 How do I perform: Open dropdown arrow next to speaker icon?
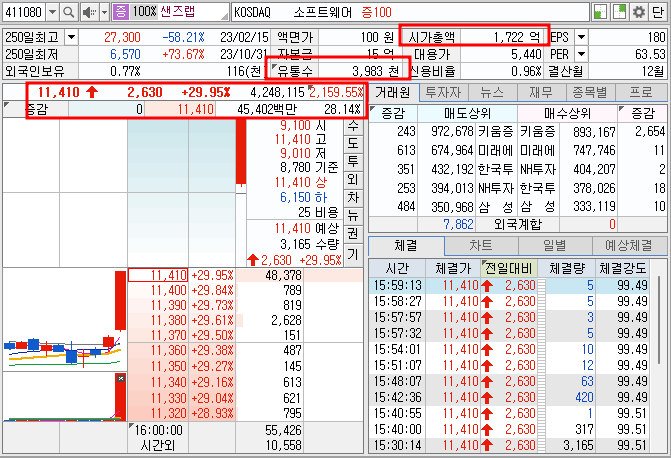104,12
